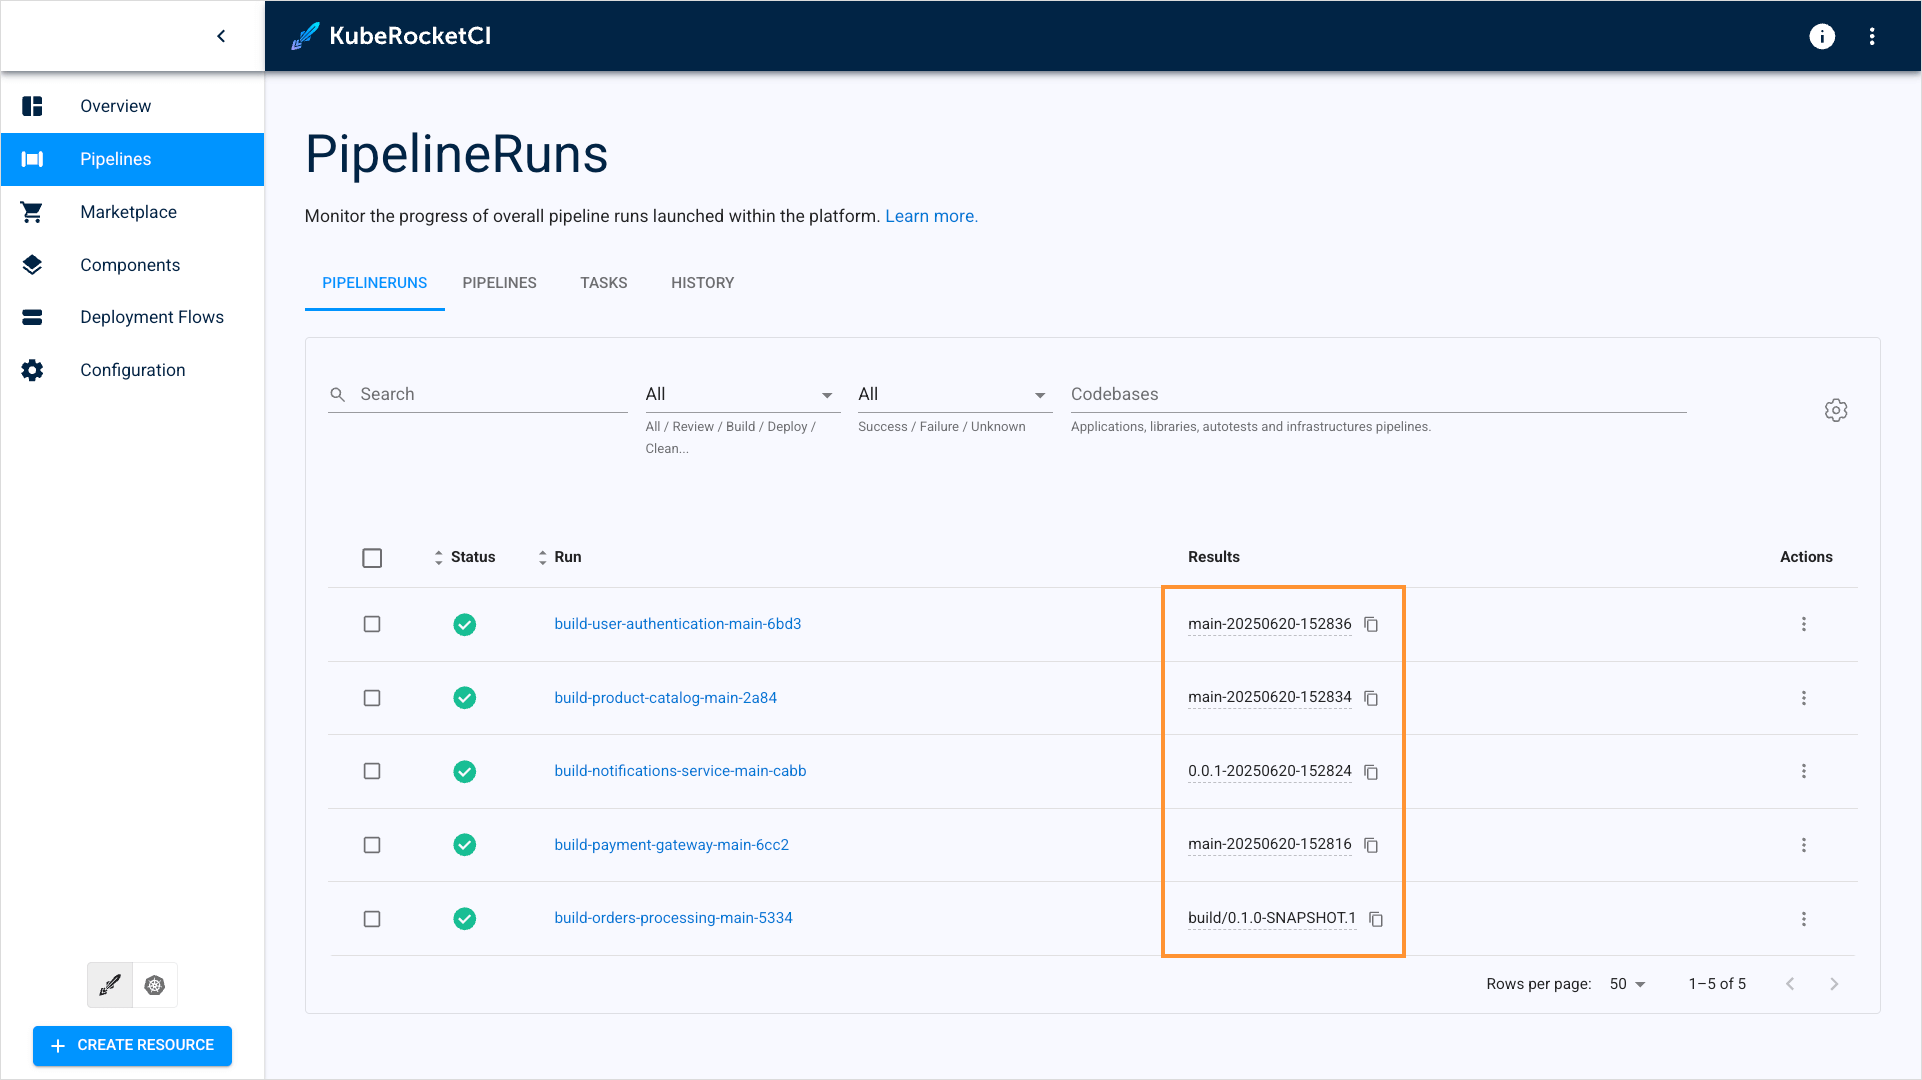Open the Learn more link
The height and width of the screenshot is (1080, 1922).
coord(930,216)
